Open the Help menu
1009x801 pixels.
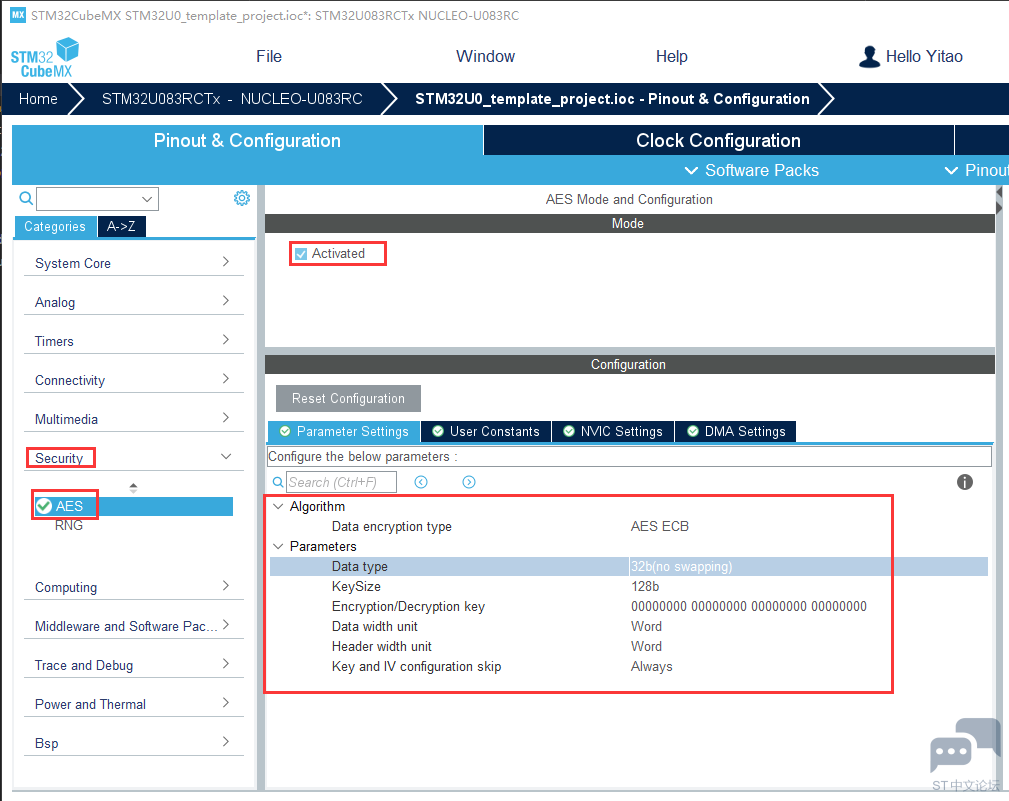tap(672, 57)
